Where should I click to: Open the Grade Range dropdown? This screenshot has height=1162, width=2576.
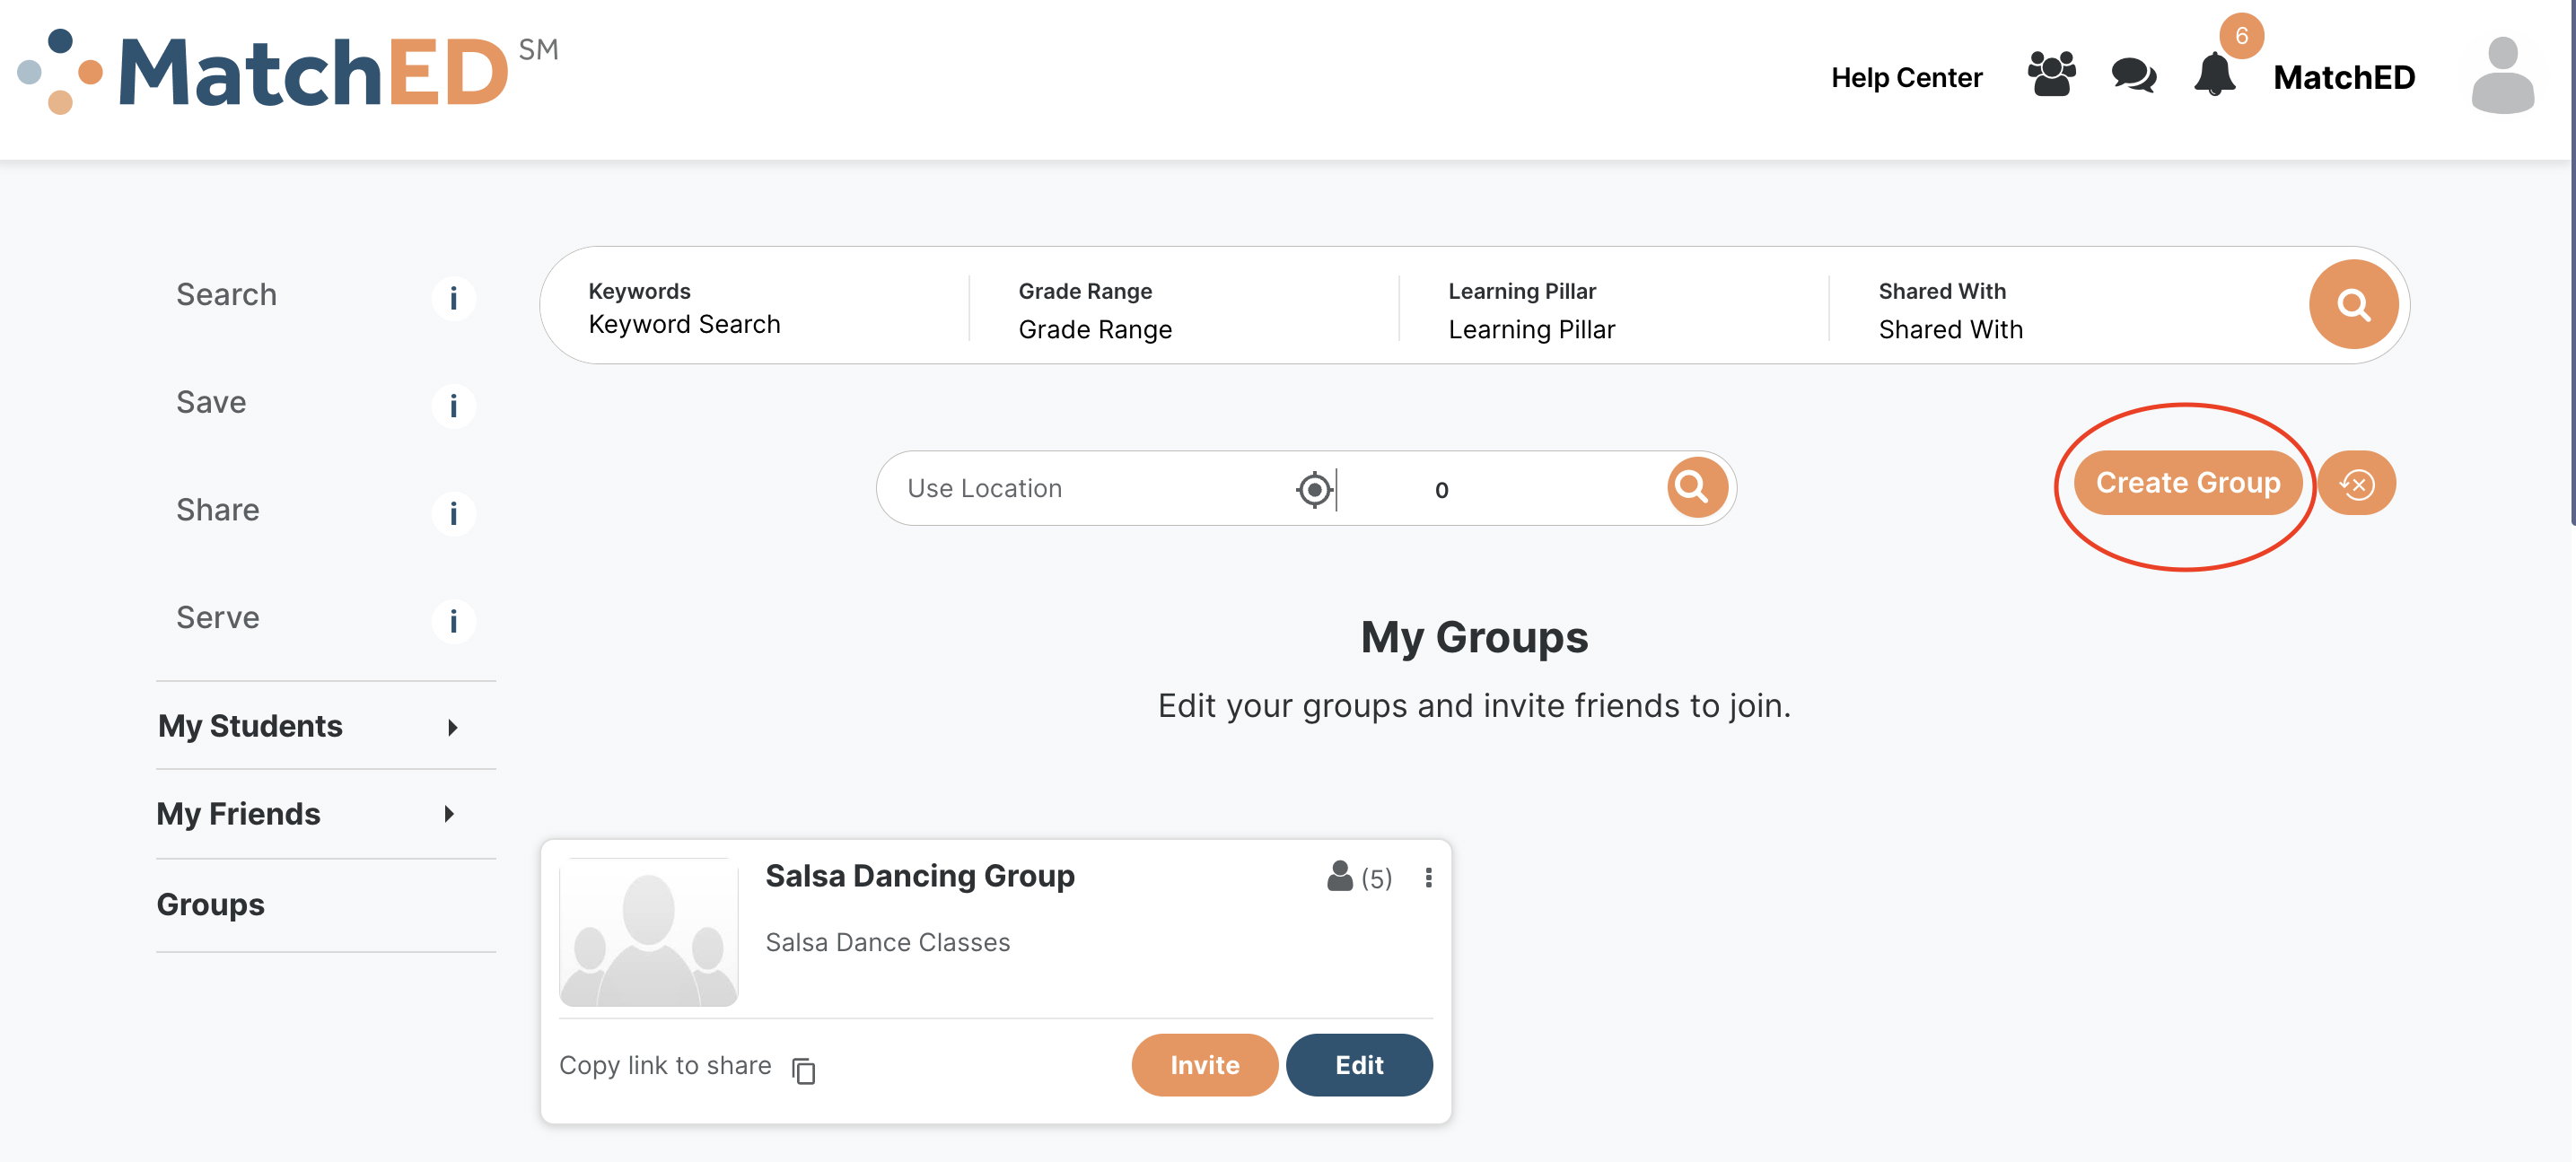[x=1095, y=329]
